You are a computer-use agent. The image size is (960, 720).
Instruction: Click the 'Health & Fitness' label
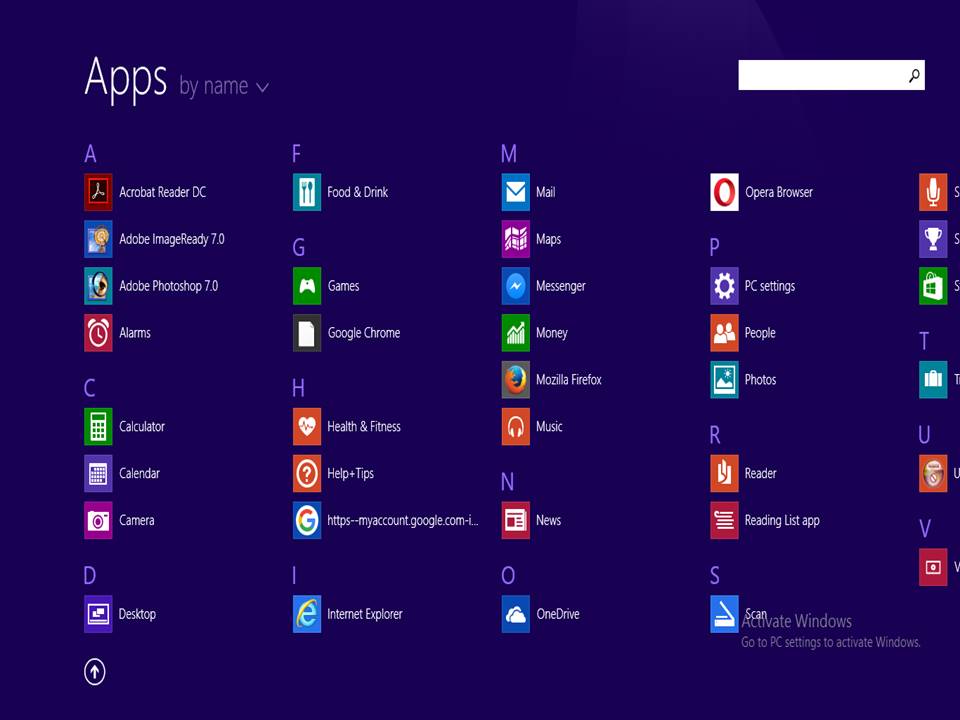[364, 427]
